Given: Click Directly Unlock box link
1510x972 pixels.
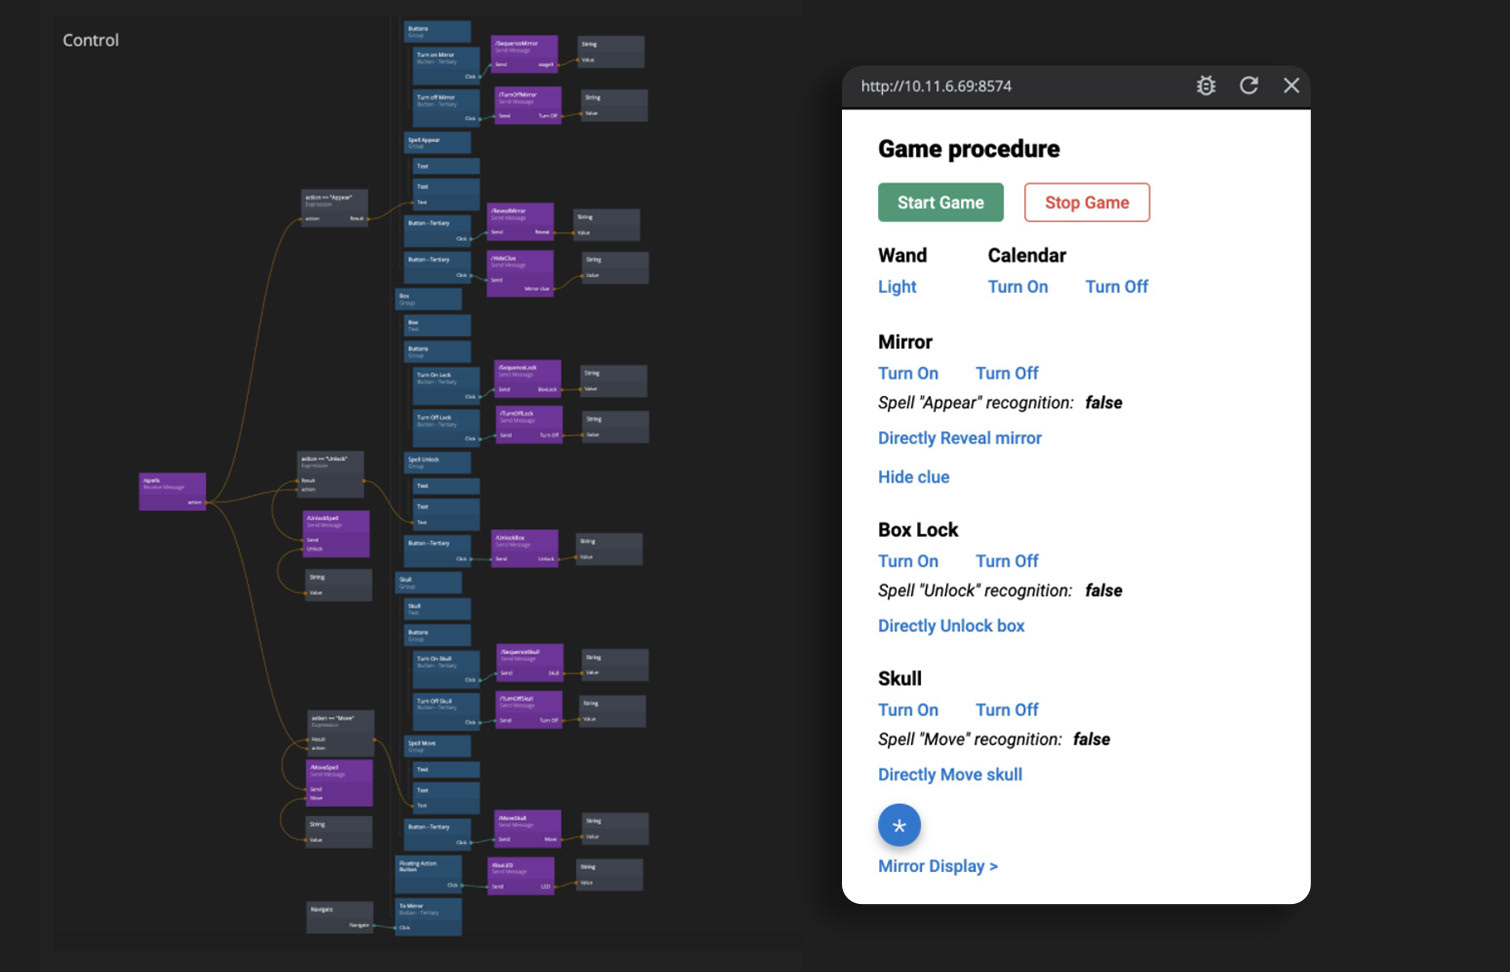Looking at the screenshot, I should point(951,626).
